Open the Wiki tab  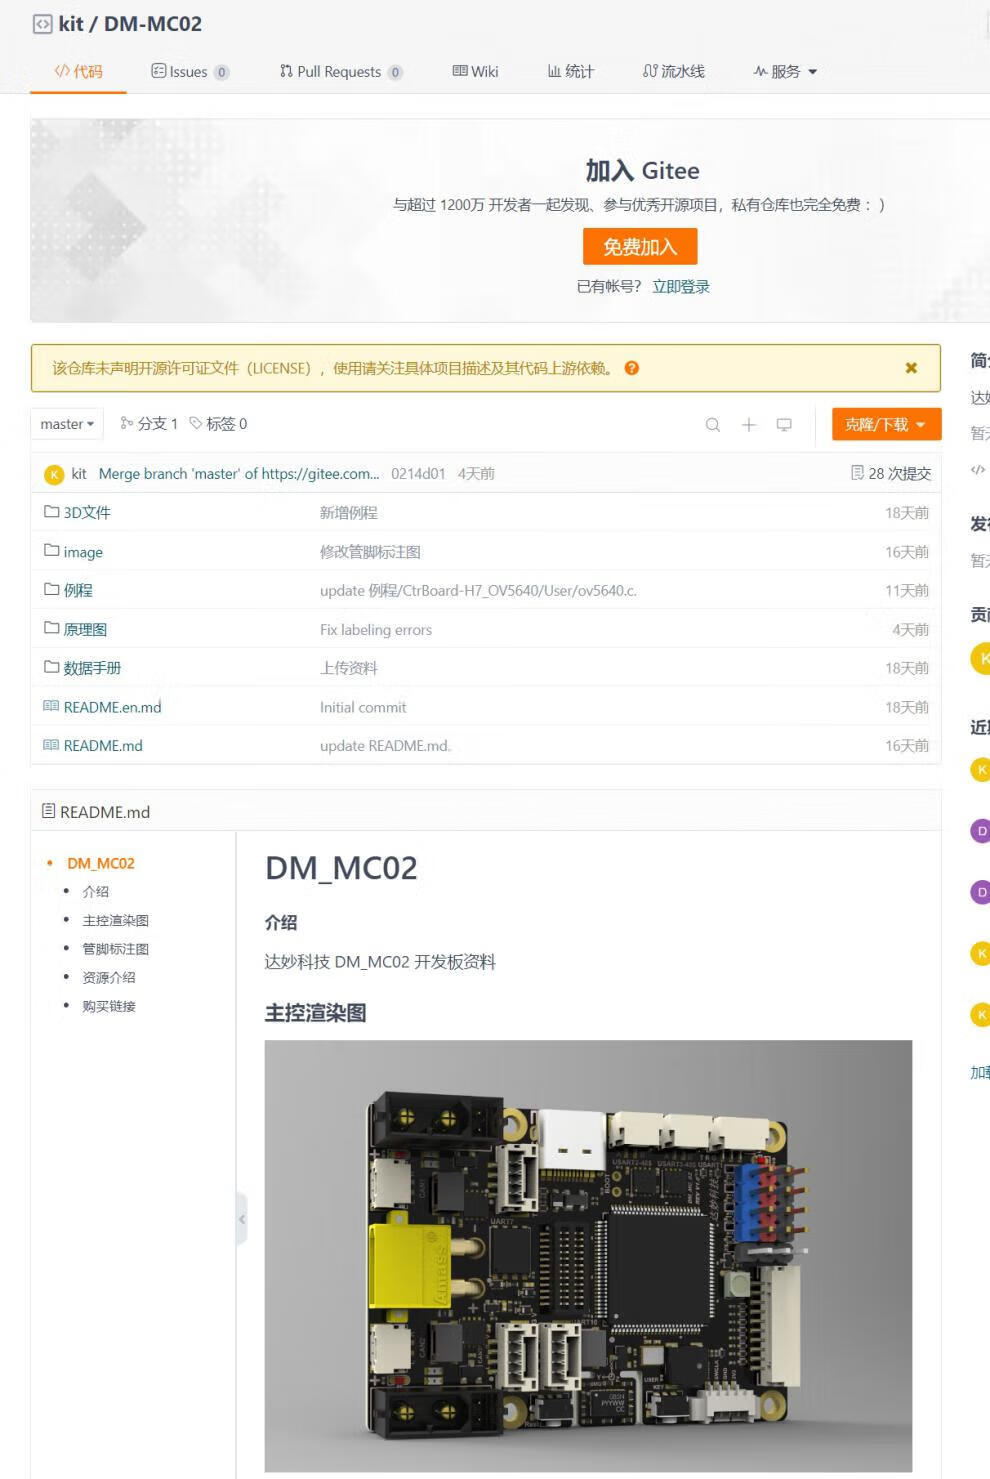click(475, 71)
